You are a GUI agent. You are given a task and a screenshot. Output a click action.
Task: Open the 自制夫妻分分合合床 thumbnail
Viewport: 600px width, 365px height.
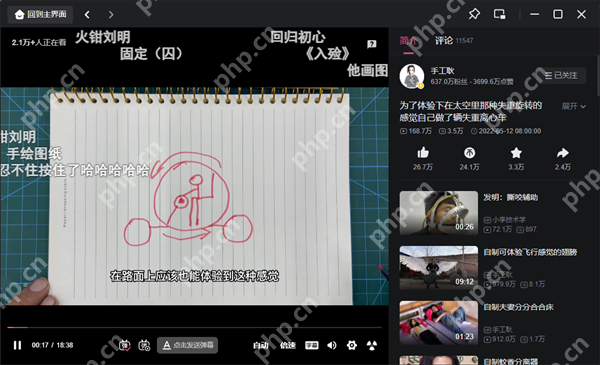[439, 323]
